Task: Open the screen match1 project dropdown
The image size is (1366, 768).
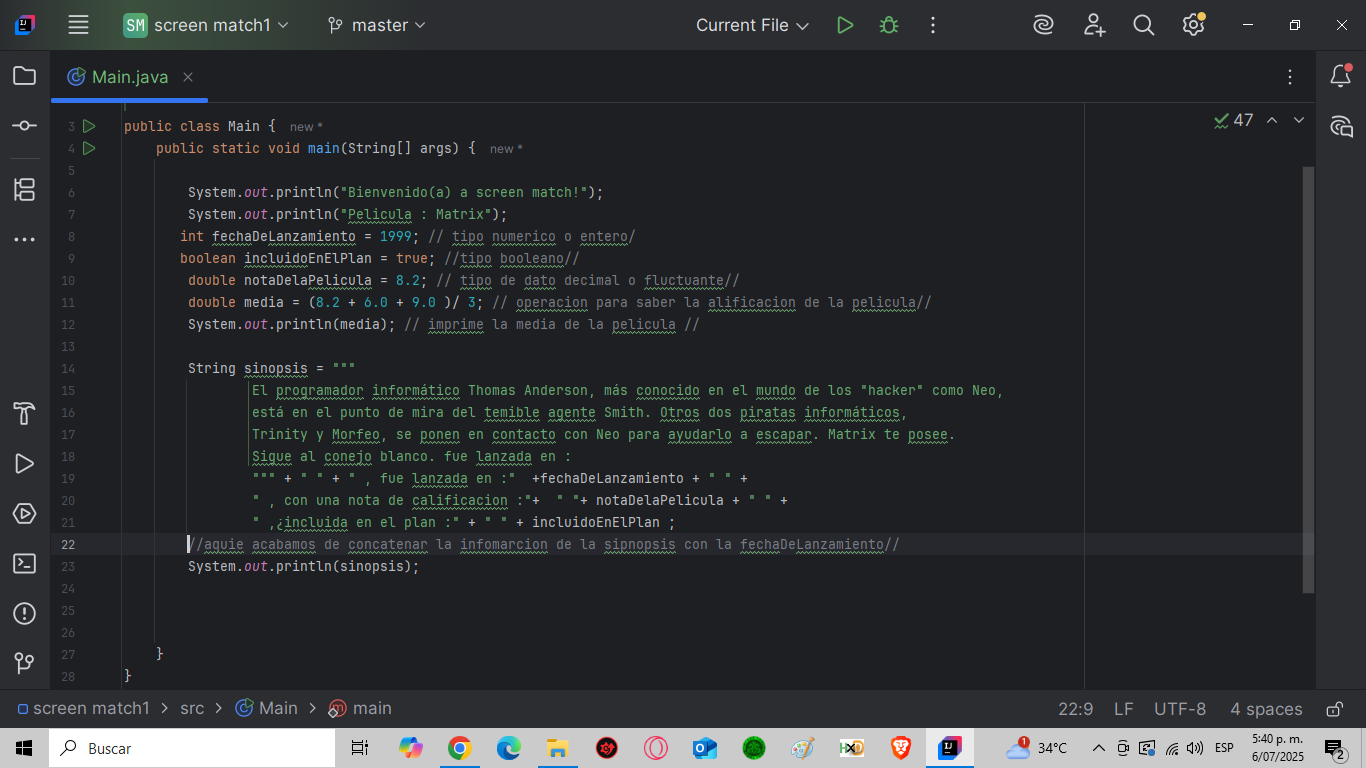Action: click(x=206, y=25)
